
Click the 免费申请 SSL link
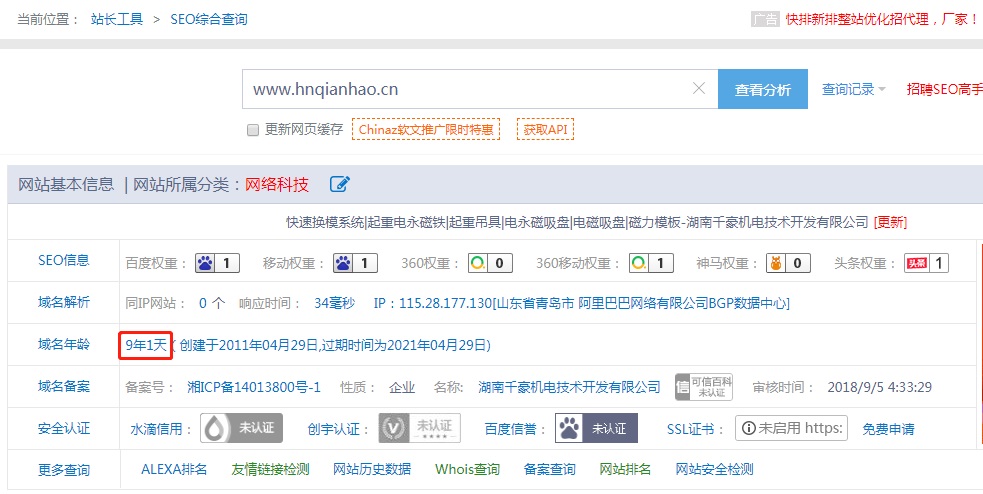pyautogui.click(x=888, y=429)
